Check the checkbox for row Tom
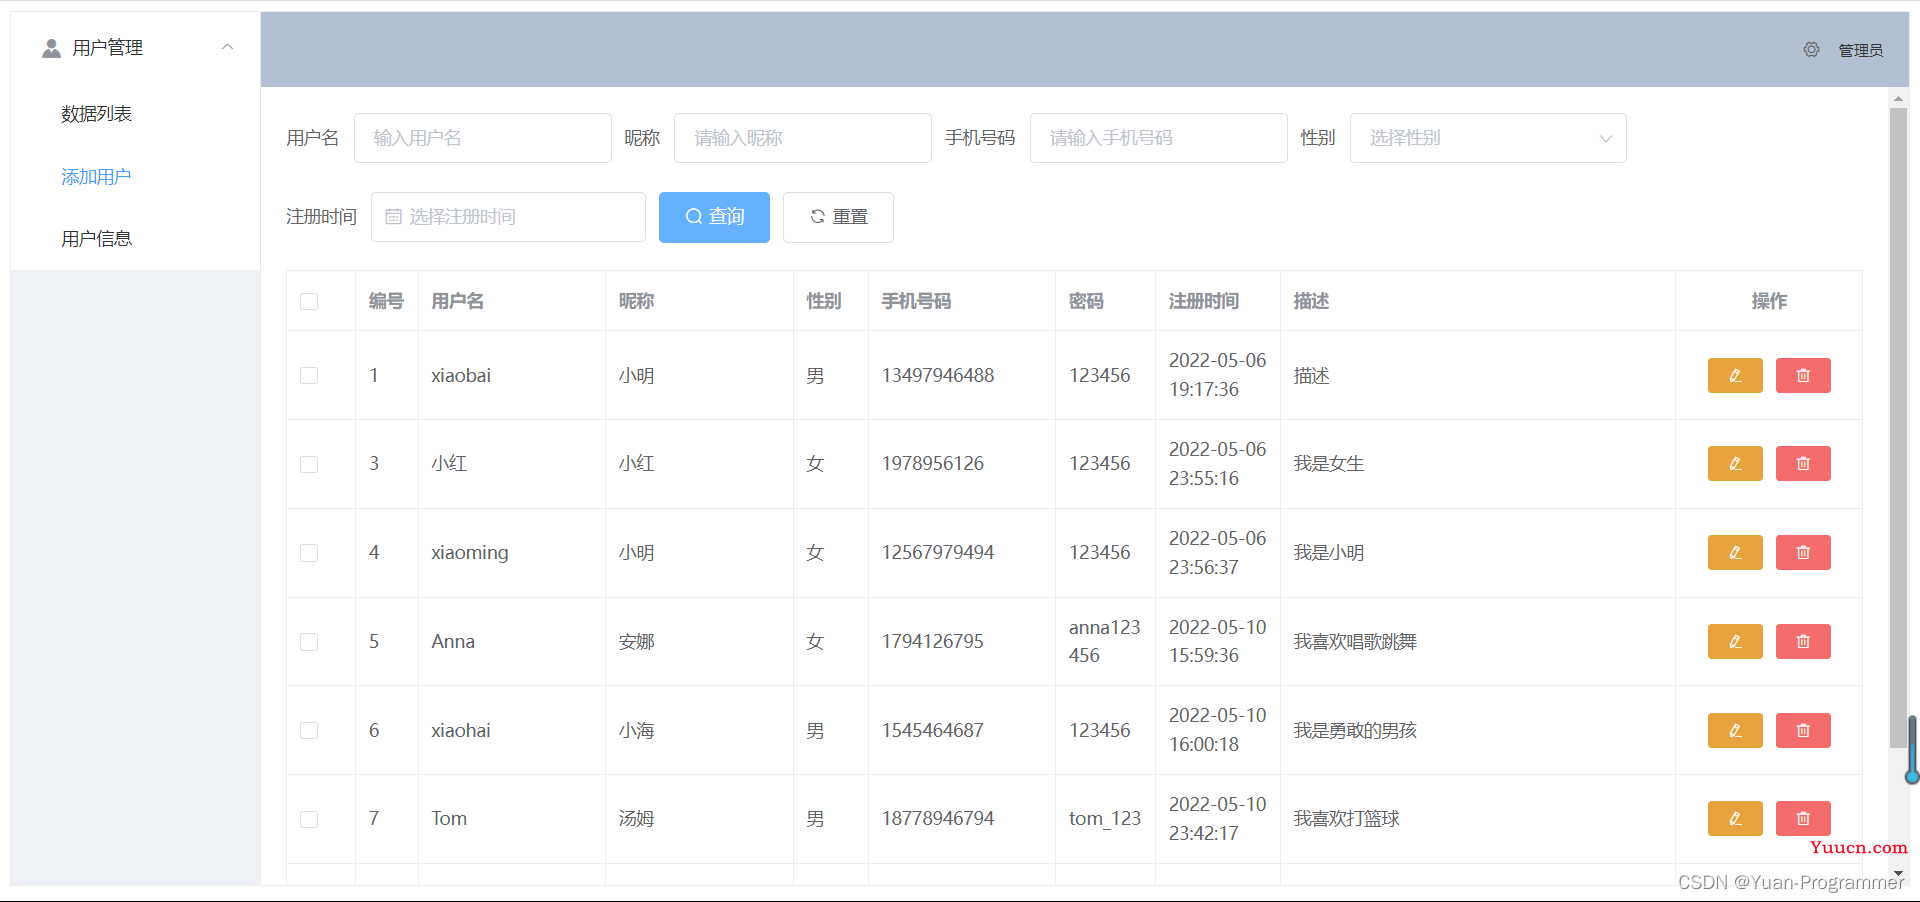Image resolution: width=1920 pixels, height=902 pixels. point(309,819)
